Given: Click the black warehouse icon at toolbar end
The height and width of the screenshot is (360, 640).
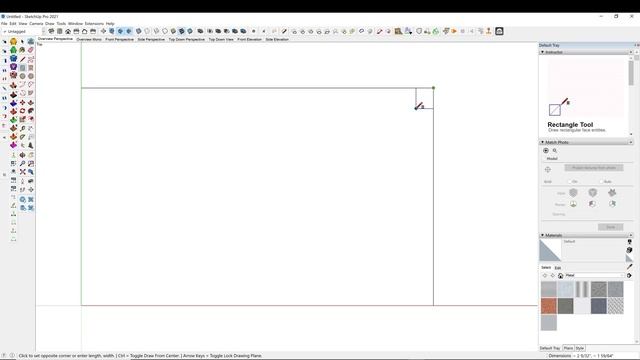Looking at the screenshot, I should coord(499,31).
